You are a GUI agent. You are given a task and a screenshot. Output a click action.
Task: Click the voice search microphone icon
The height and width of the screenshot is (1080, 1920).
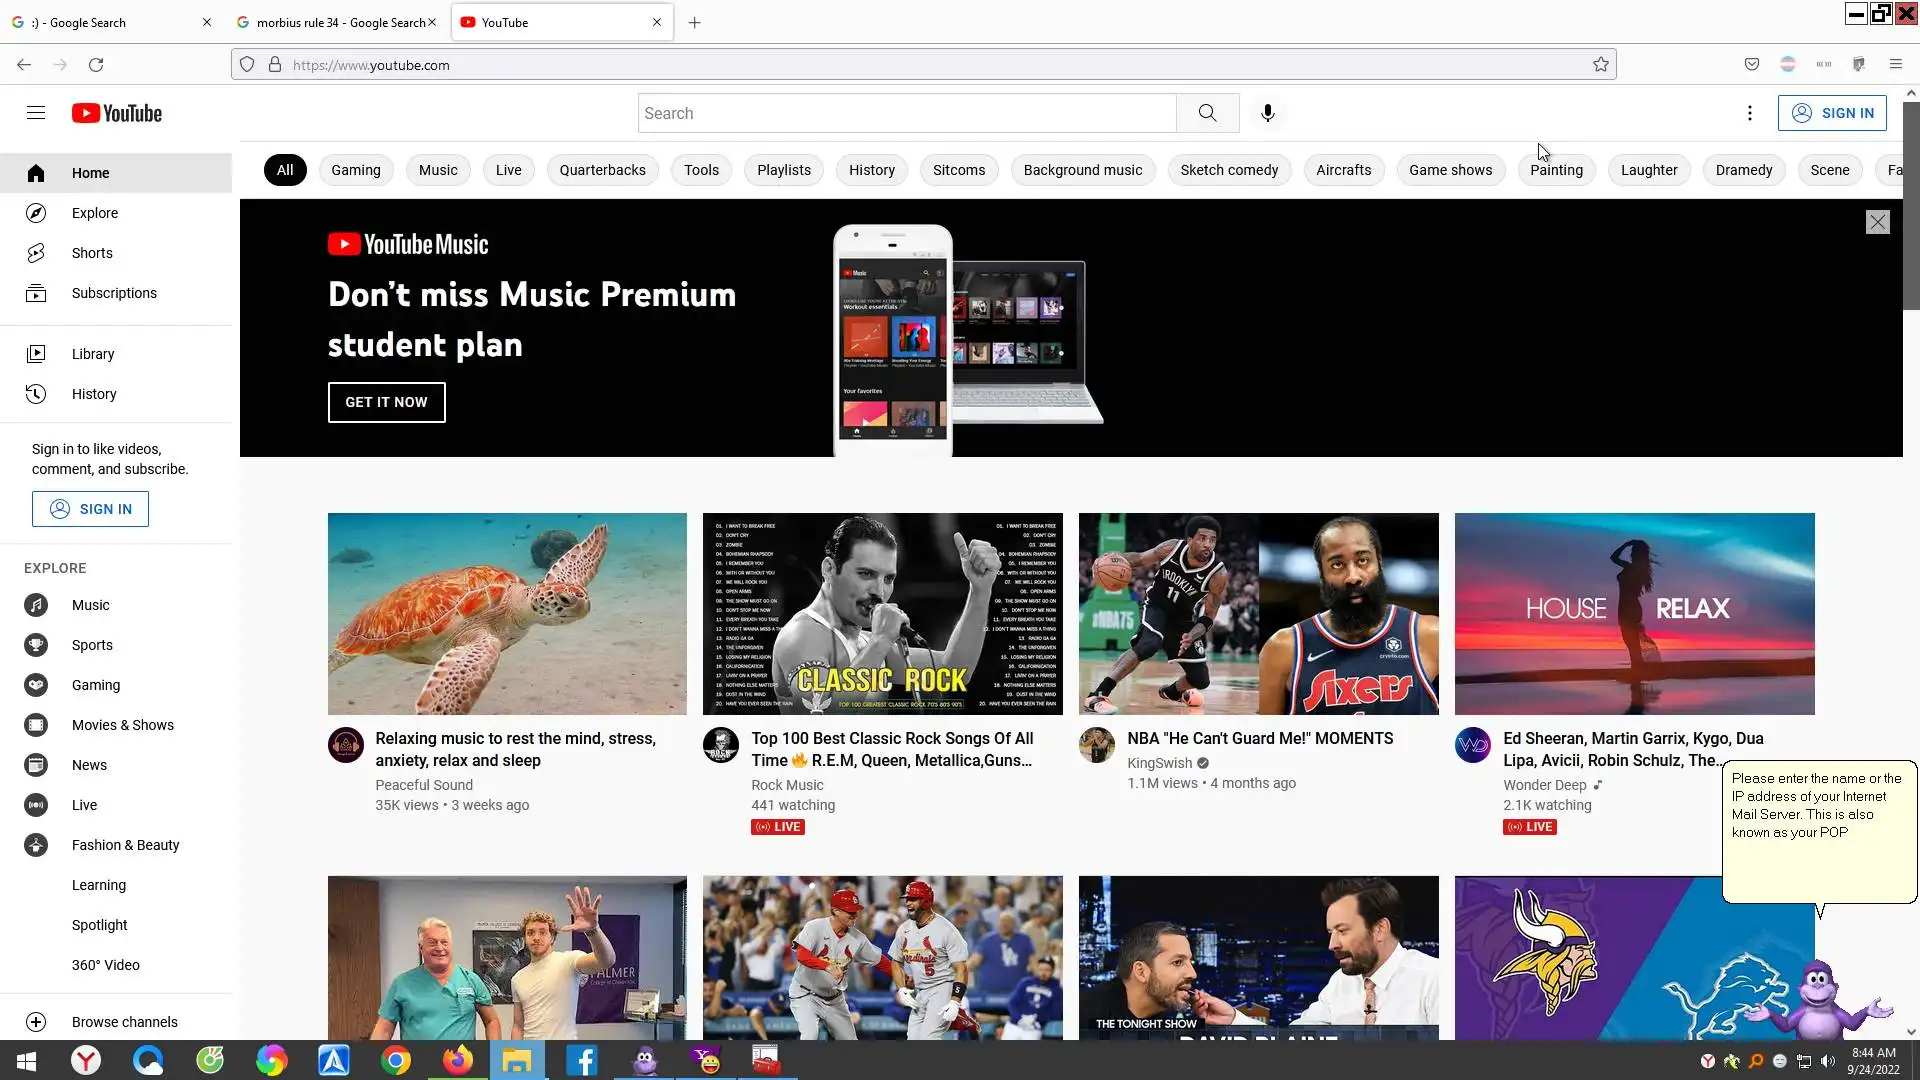point(1267,113)
